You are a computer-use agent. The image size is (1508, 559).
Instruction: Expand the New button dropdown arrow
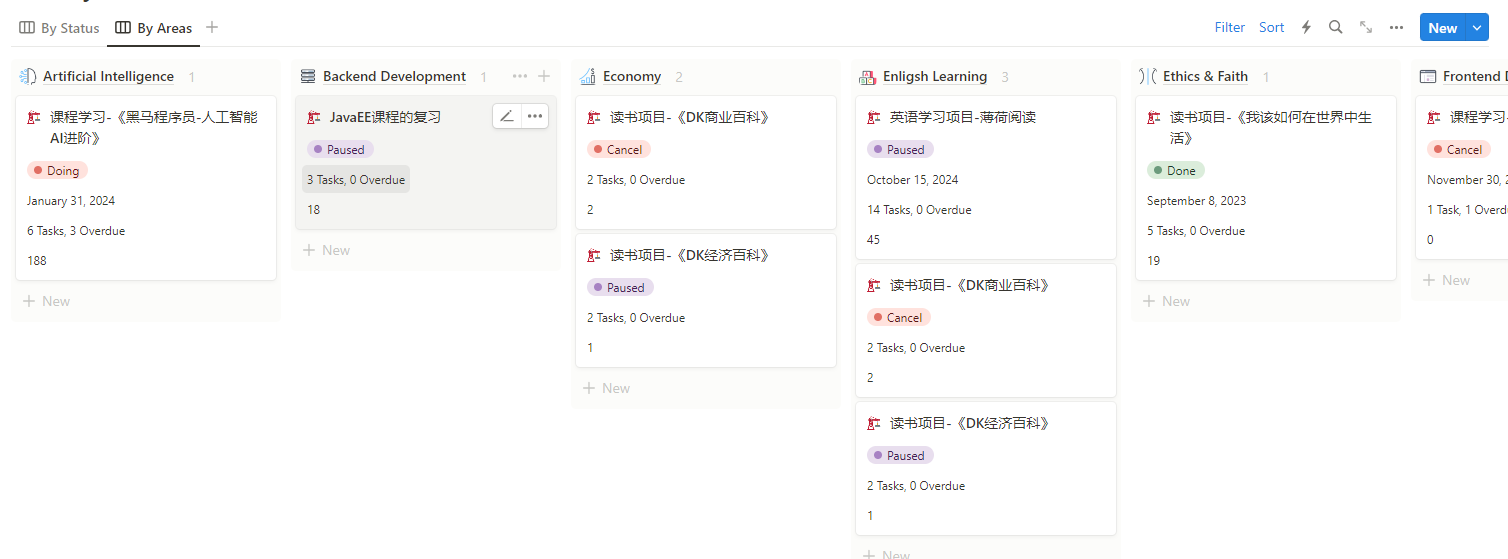tap(1478, 28)
